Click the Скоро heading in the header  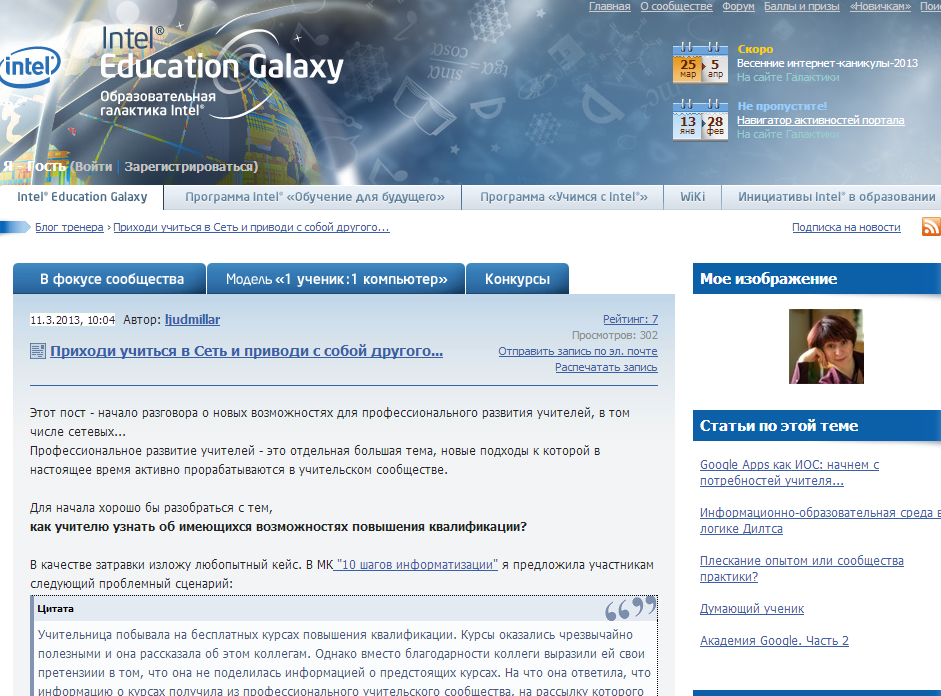coord(755,49)
